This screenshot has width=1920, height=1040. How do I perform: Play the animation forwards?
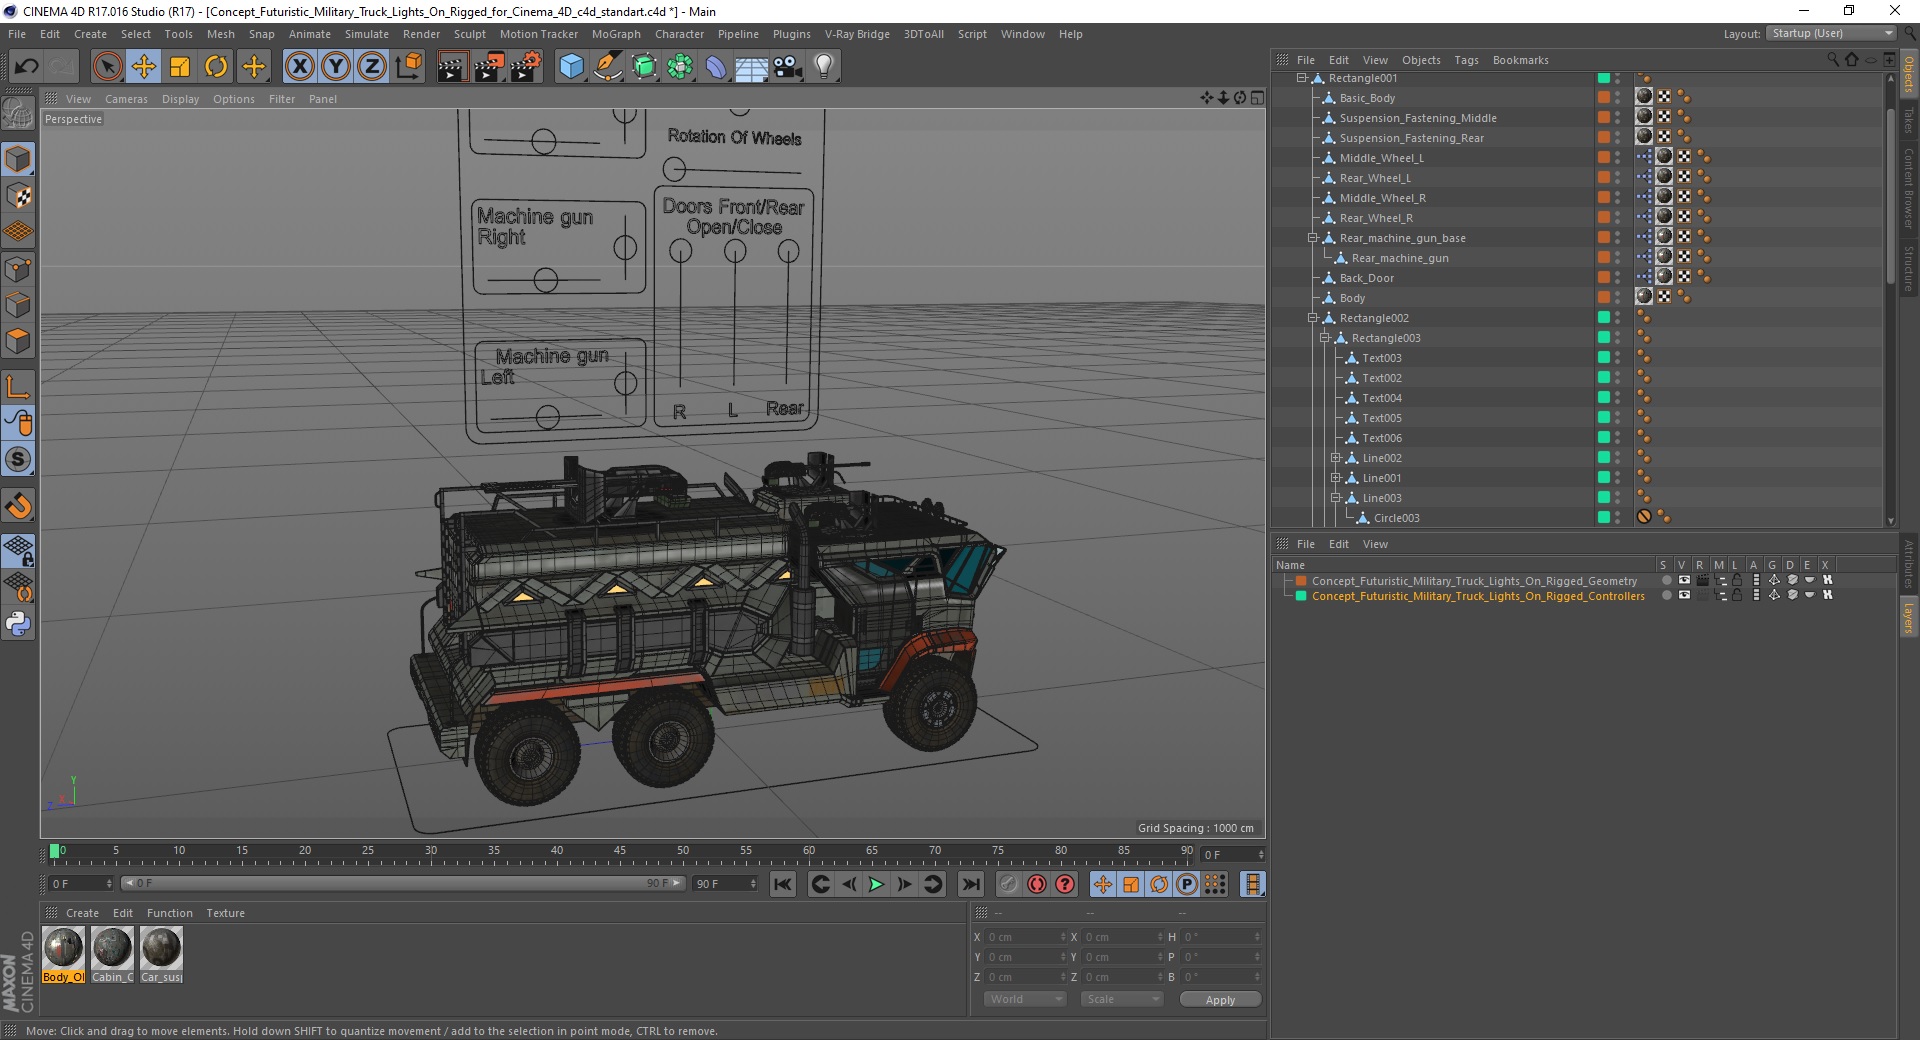click(876, 884)
